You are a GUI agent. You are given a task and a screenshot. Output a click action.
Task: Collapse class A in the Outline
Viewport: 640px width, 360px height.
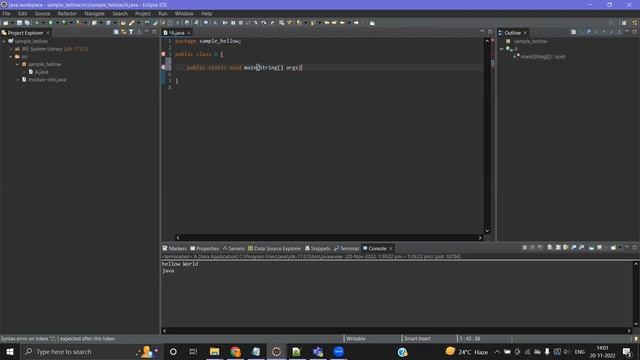click(x=502, y=49)
